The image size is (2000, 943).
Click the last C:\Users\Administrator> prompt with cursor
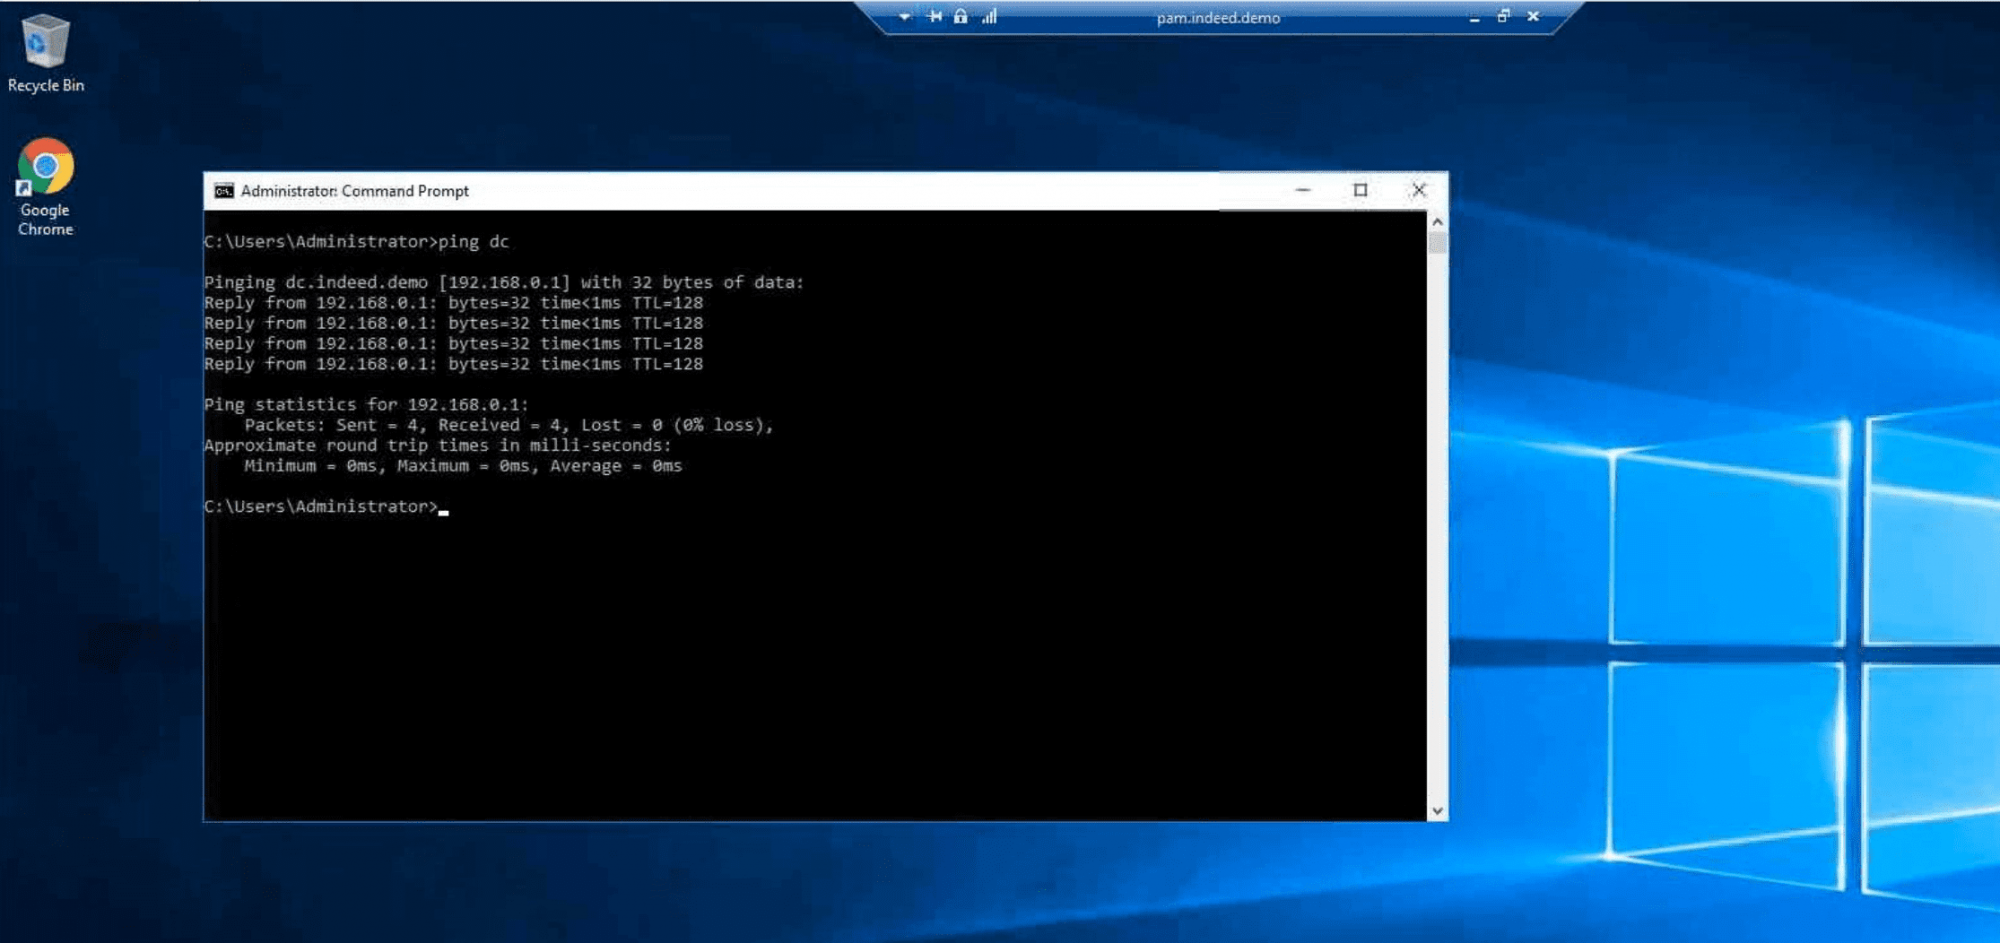pyautogui.click(x=326, y=507)
